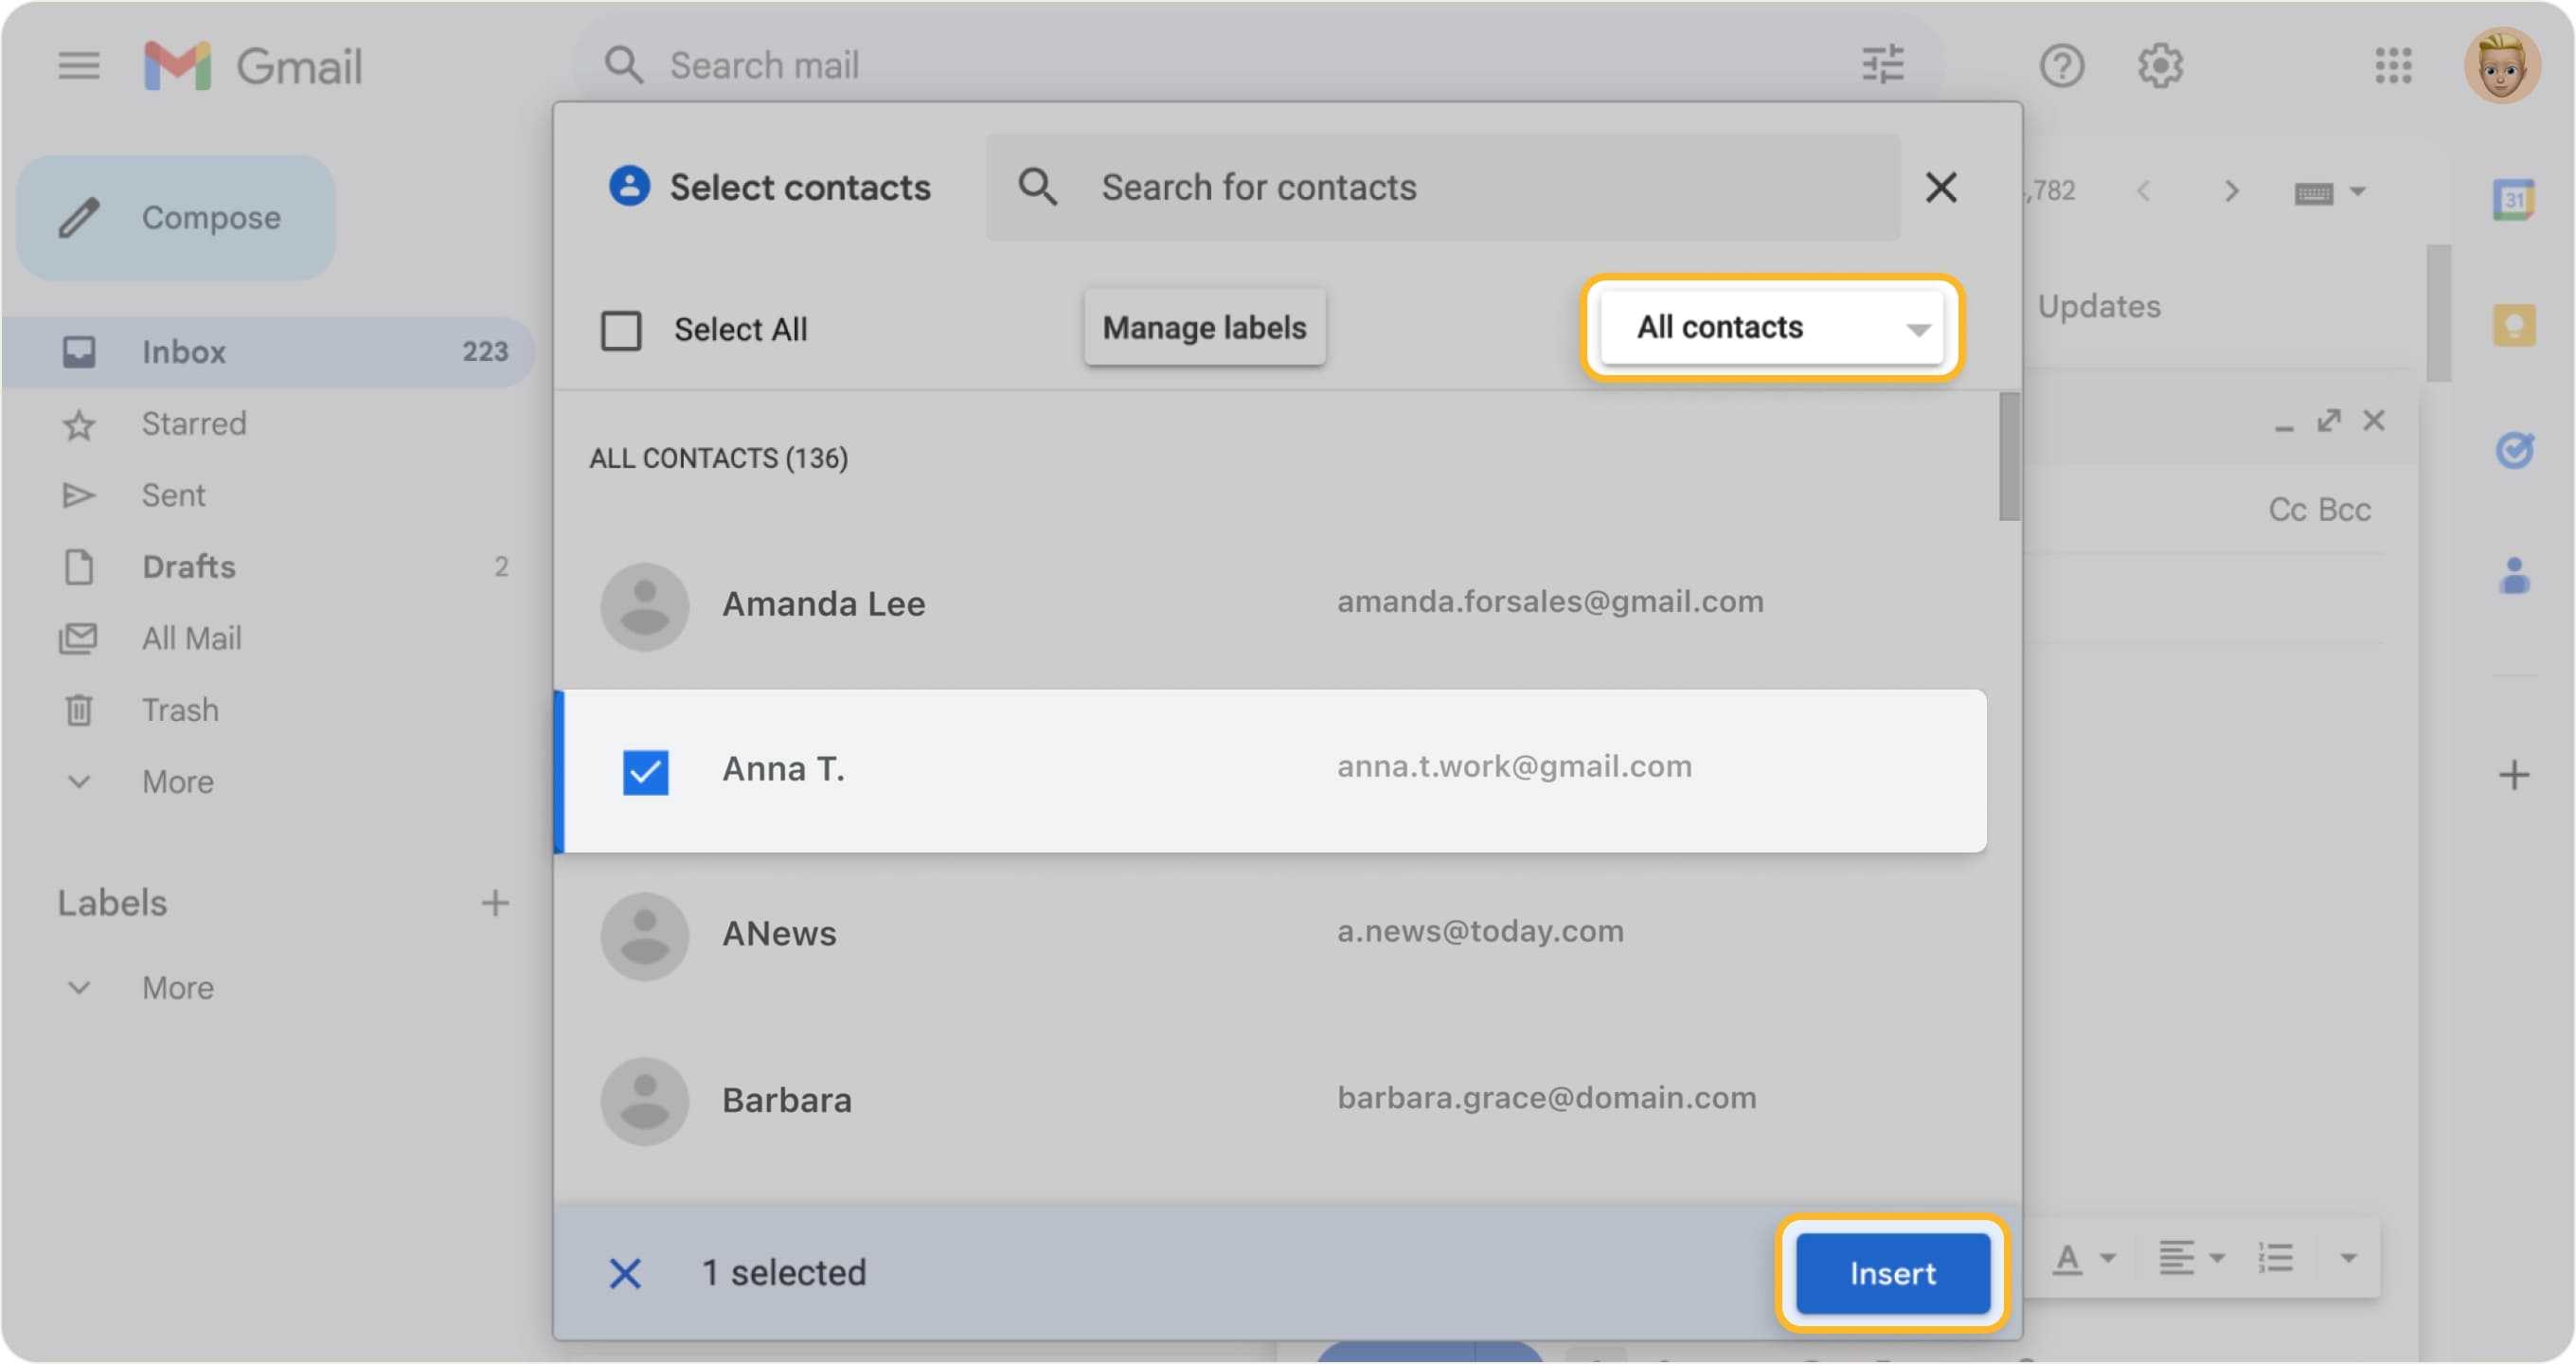The width and height of the screenshot is (2576, 1364).
Task: Open the Drafts folder
Action: 188,566
